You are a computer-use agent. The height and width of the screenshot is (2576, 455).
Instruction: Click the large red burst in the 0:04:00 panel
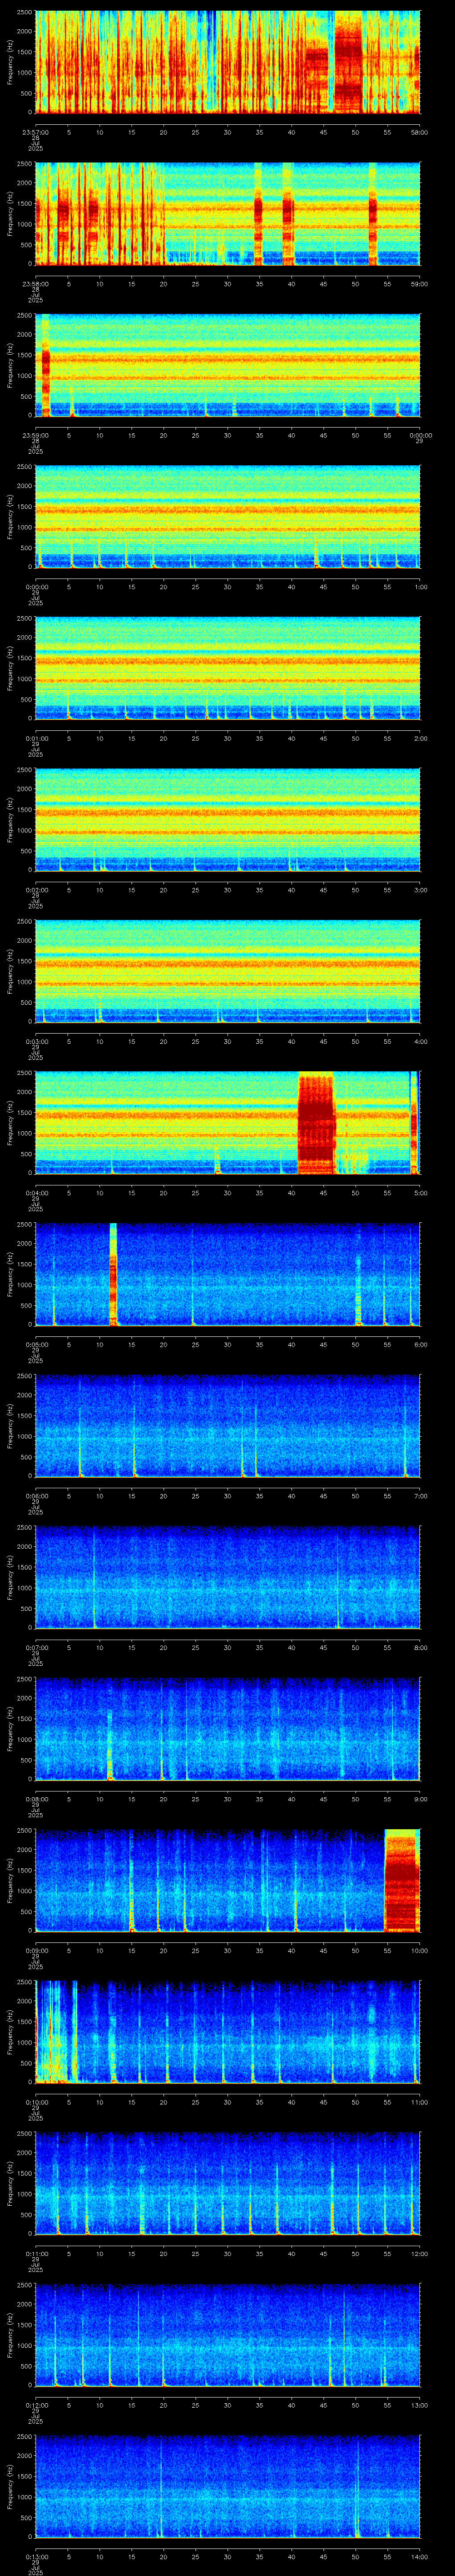coord(317,1122)
